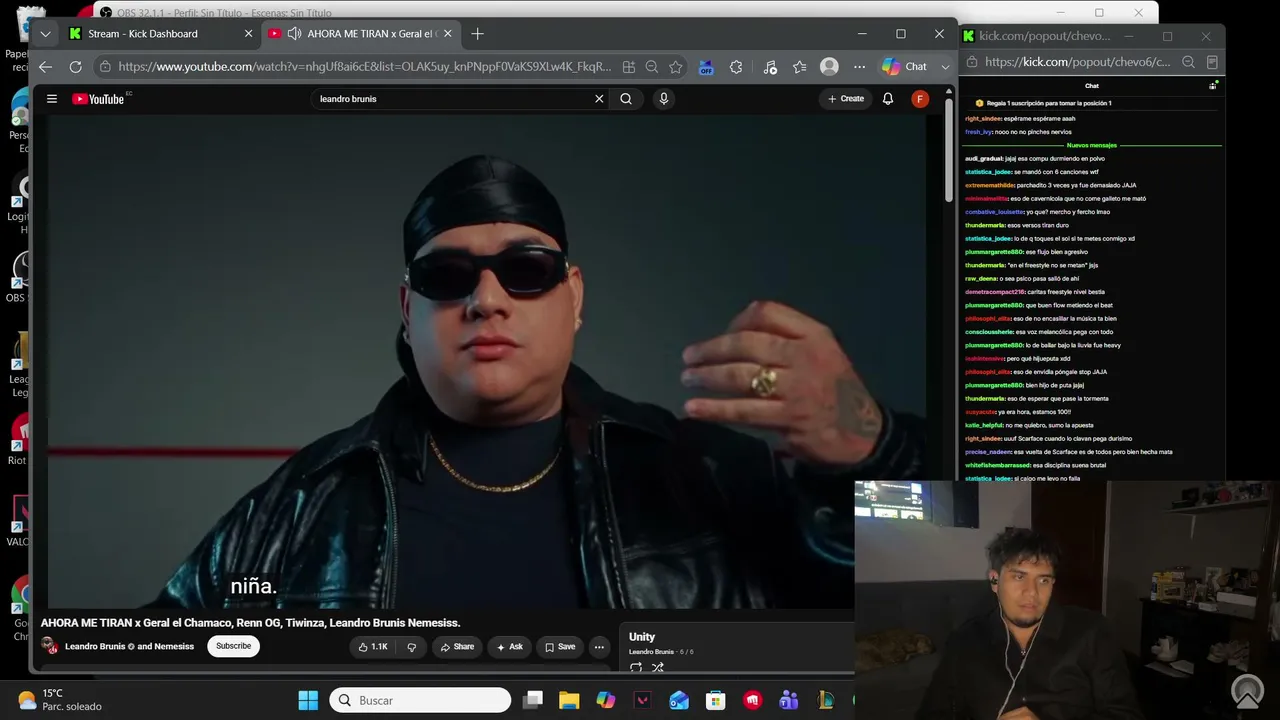
Task: Subscribe to Leandro Brunis channel
Action: click(234, 646)
